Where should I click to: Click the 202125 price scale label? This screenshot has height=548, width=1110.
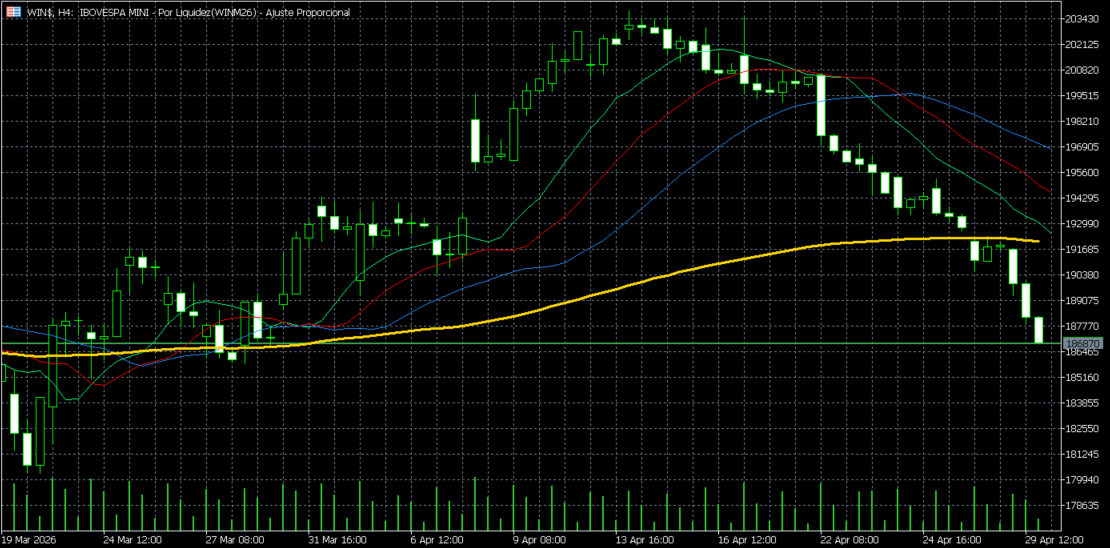click(x=1080, y=45)
